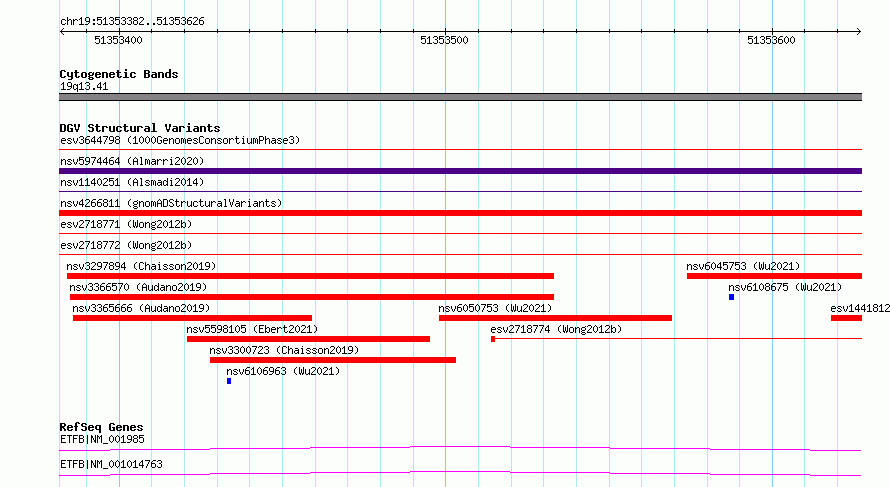Select the red bar under nsv3297894
The height and width of the screenshot is (487, 890).
(x=310, y=276)
